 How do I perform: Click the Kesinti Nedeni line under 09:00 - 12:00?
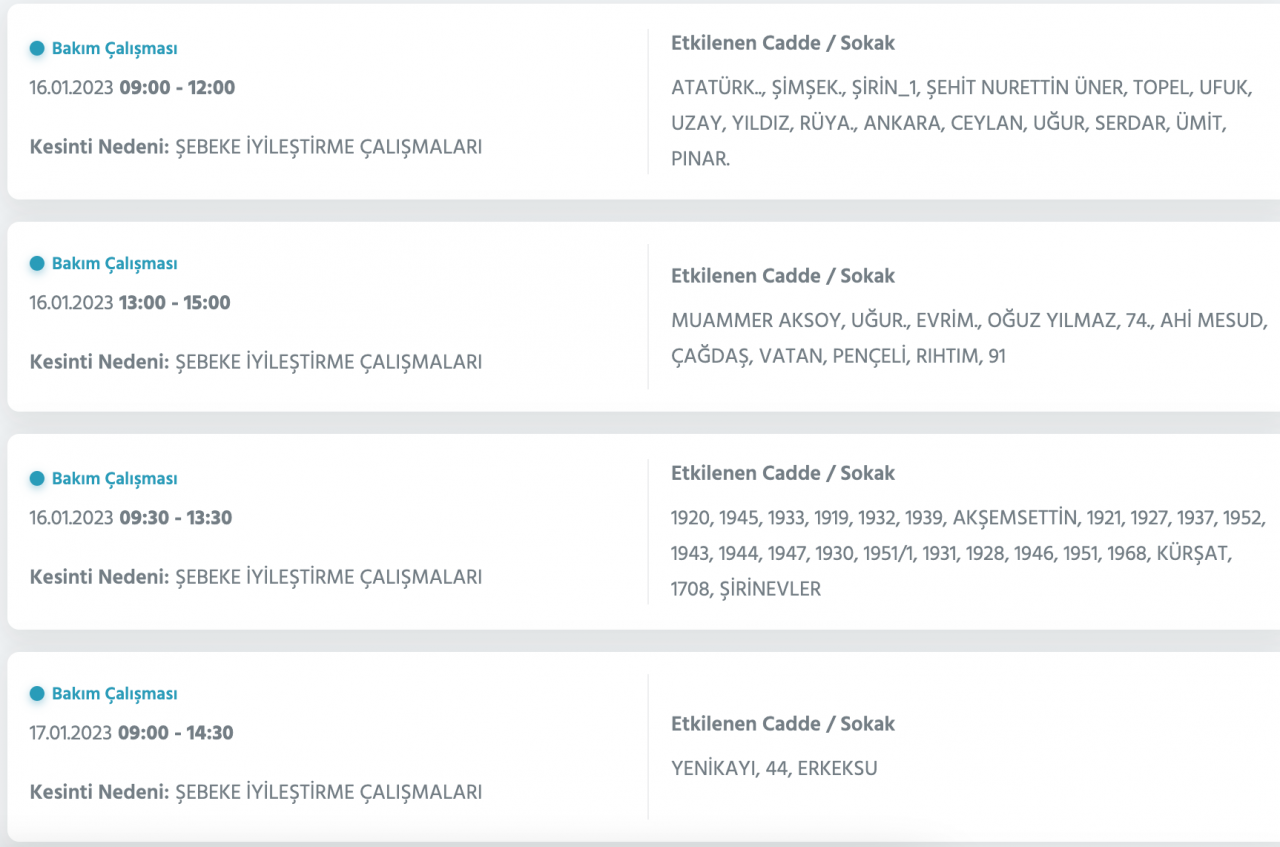pyautogui.click(x=256, y=147)
